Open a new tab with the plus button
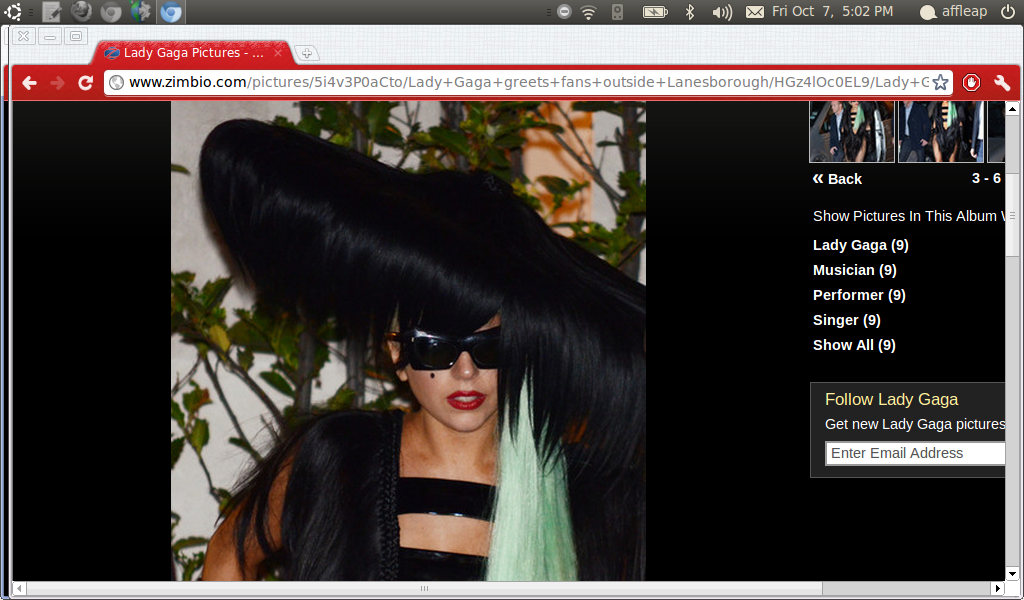1024x600 pixels. tap(306, 54)
